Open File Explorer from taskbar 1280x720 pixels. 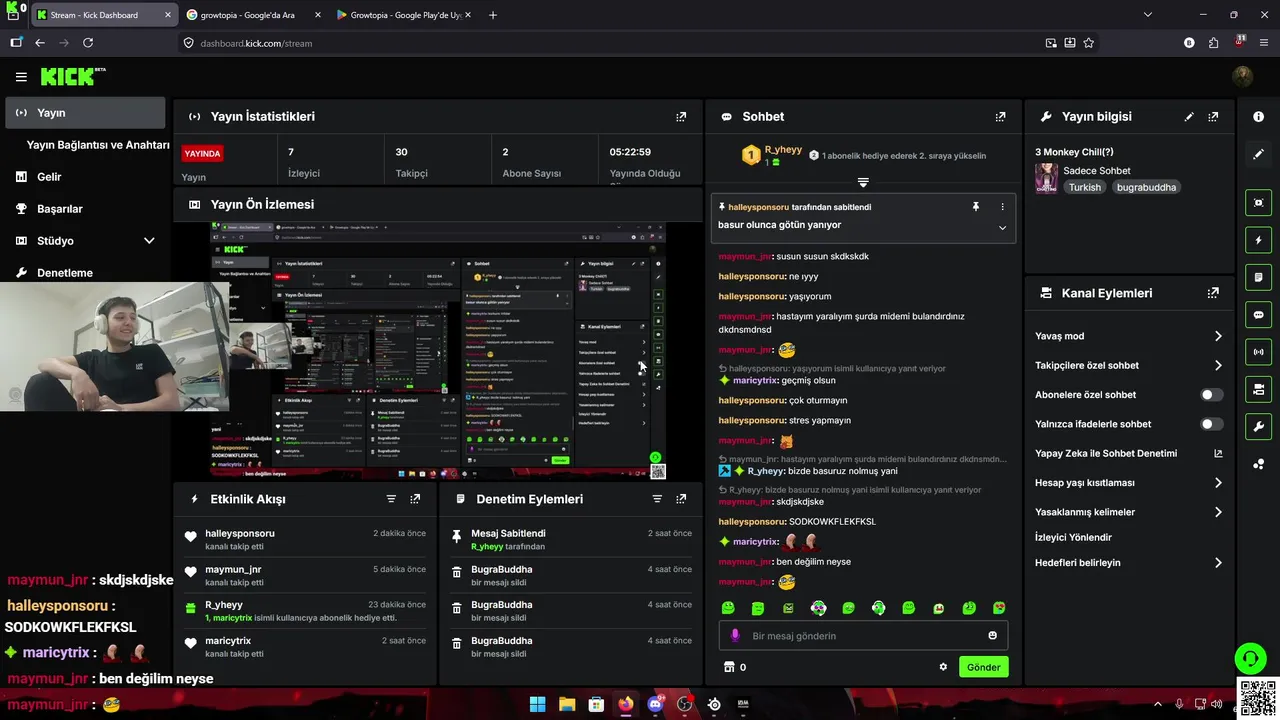tap(567, 704)
